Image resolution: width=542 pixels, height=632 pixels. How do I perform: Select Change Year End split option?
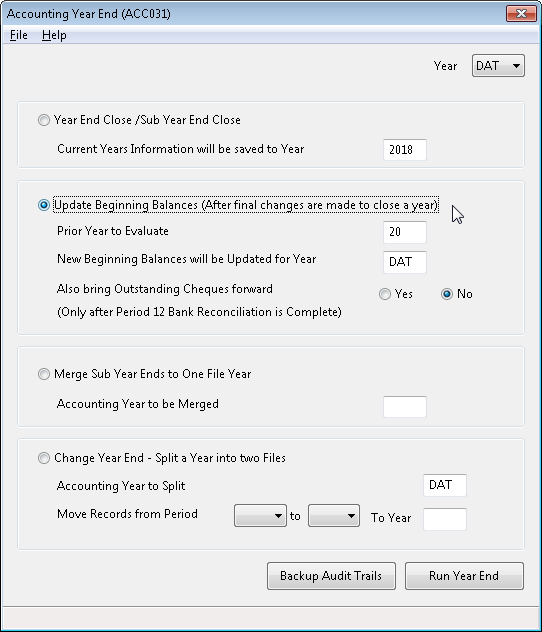(x=44, y=458)
